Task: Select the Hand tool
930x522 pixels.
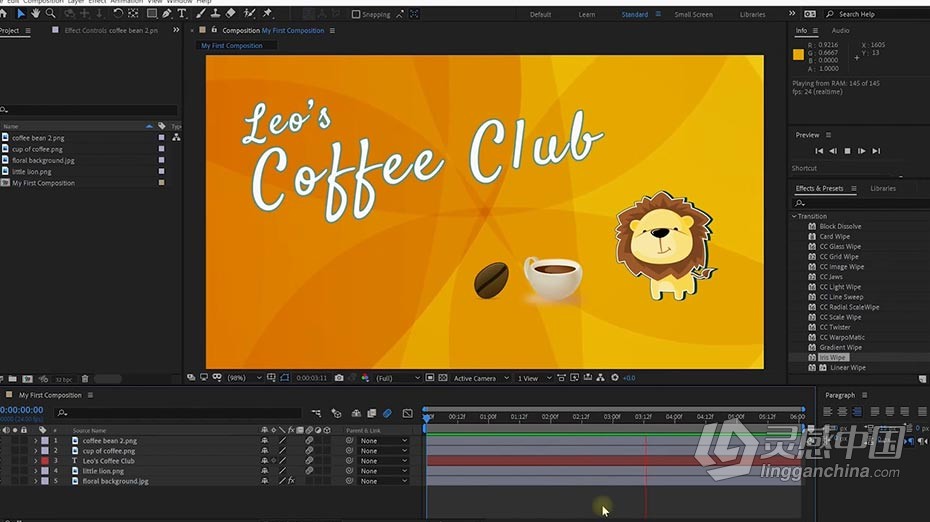Action: click(36, 13)
